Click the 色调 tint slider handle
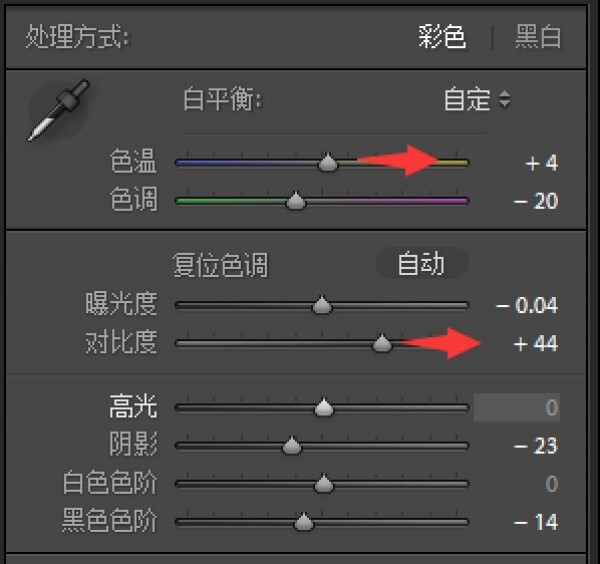Screen dimensions: 600x564 pos(296,201)
